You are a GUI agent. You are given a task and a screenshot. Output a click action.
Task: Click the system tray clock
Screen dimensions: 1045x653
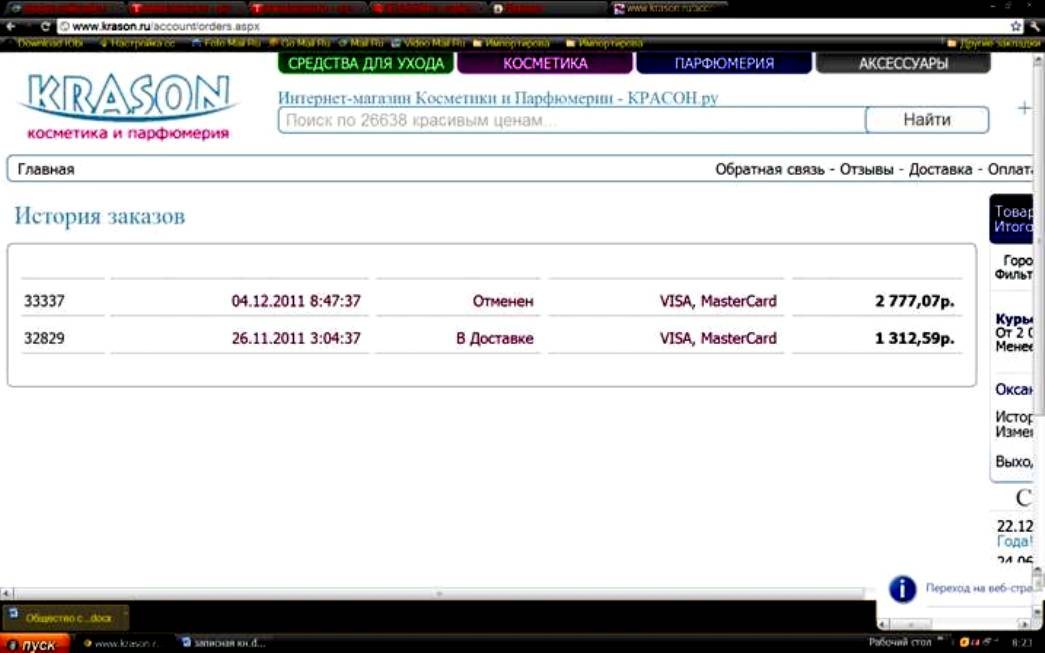click(1022, 643)
